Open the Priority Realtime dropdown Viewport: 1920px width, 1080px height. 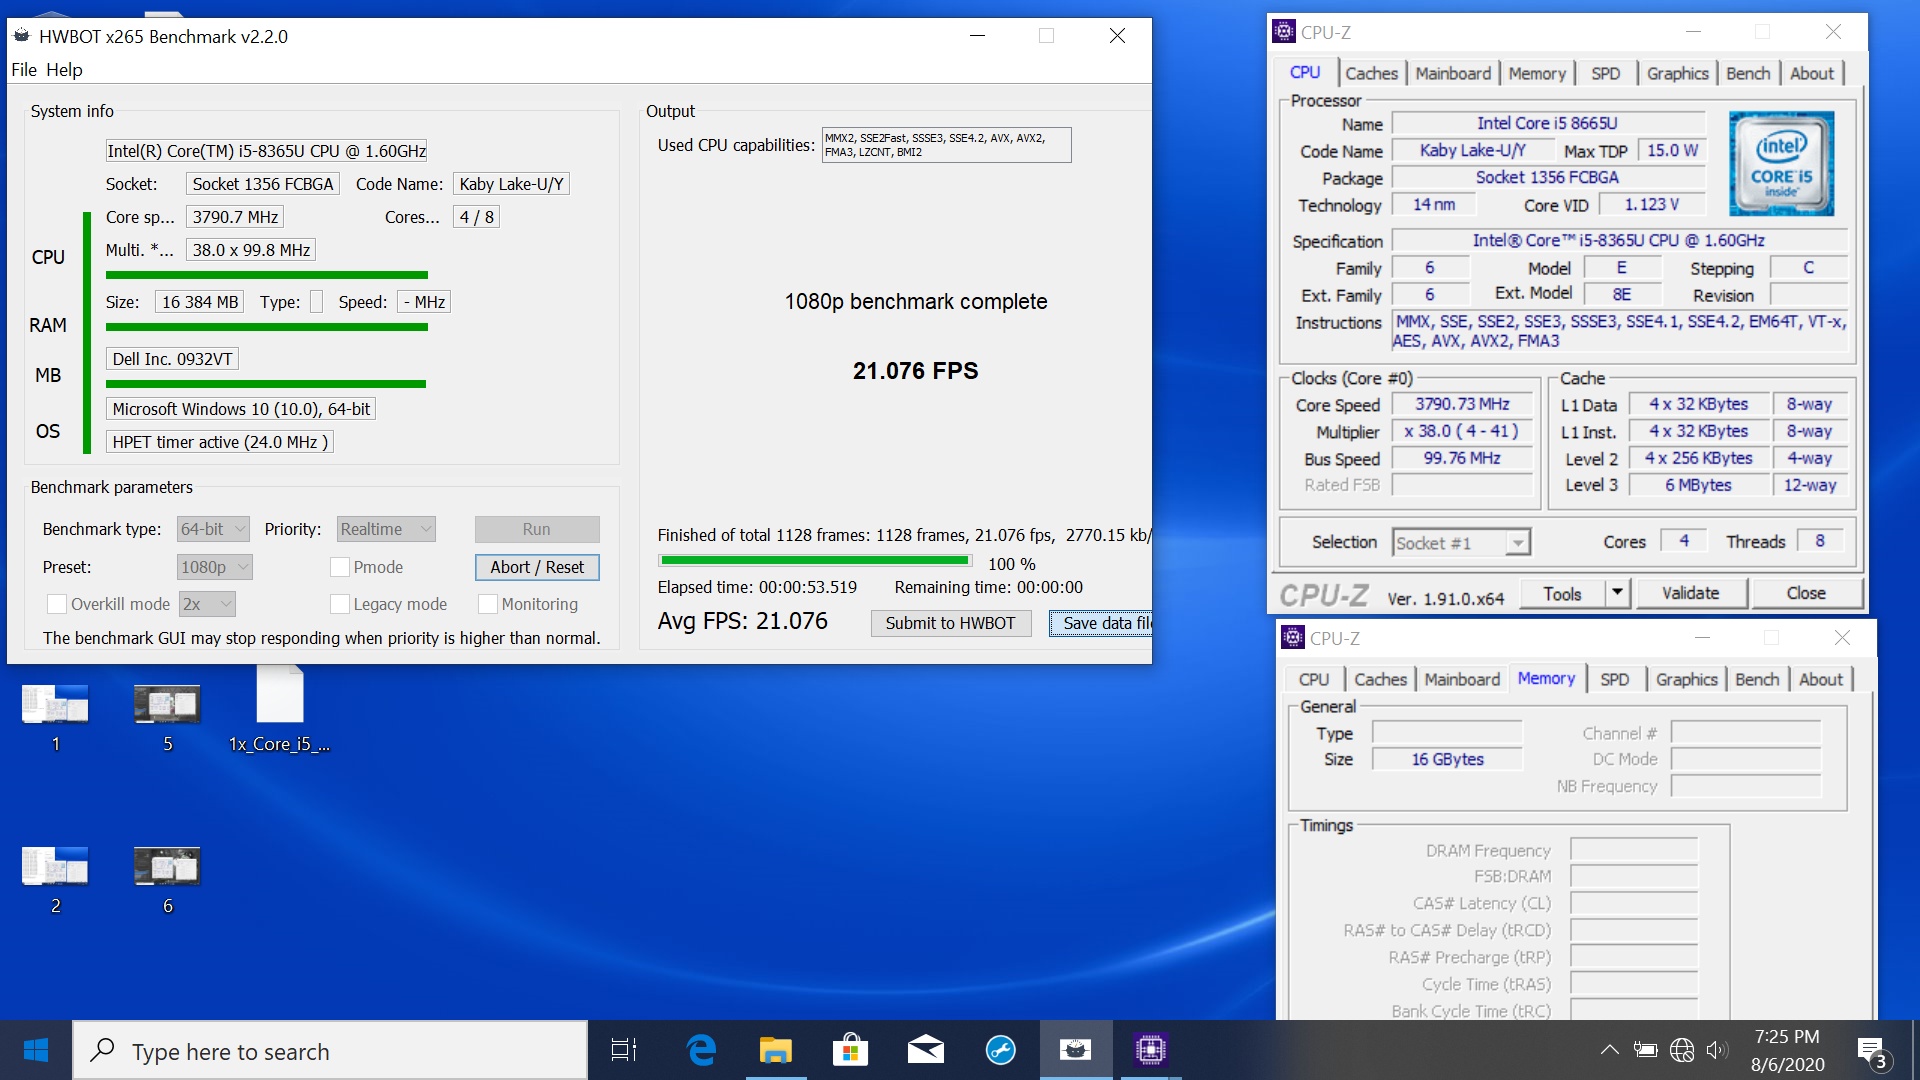[386, 529]
